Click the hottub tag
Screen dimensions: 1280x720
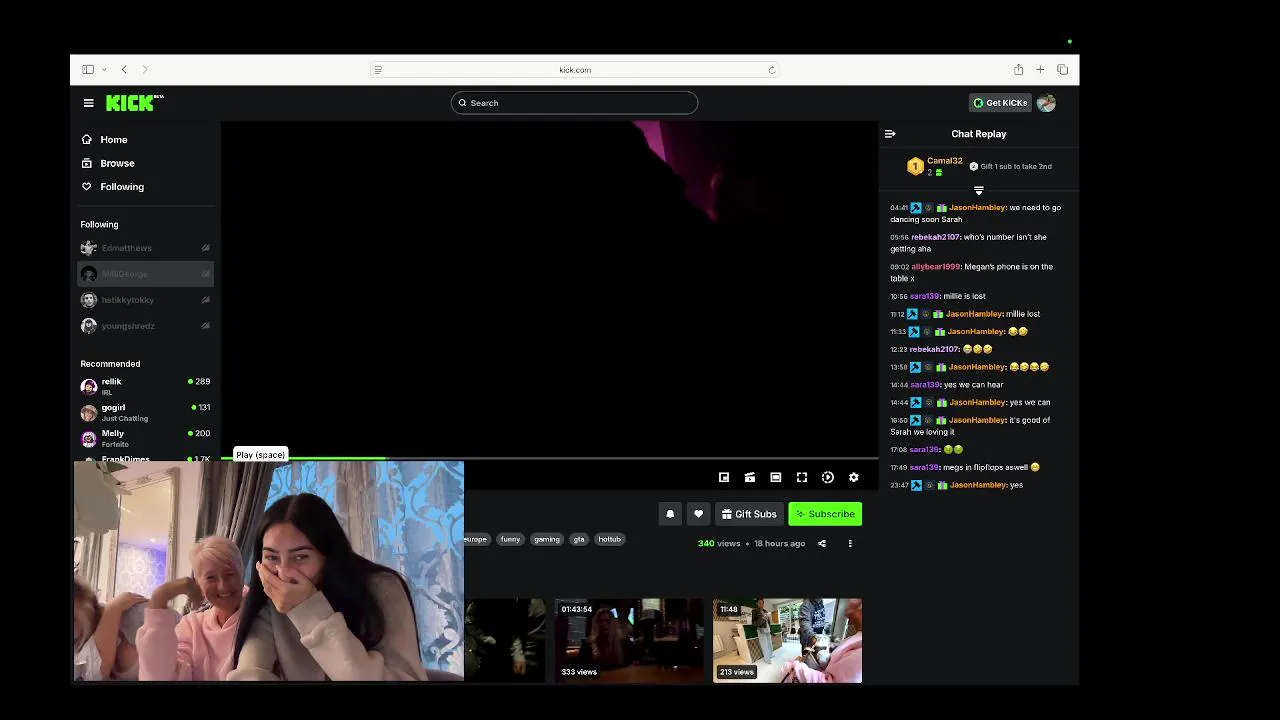[x=610, y=539]
